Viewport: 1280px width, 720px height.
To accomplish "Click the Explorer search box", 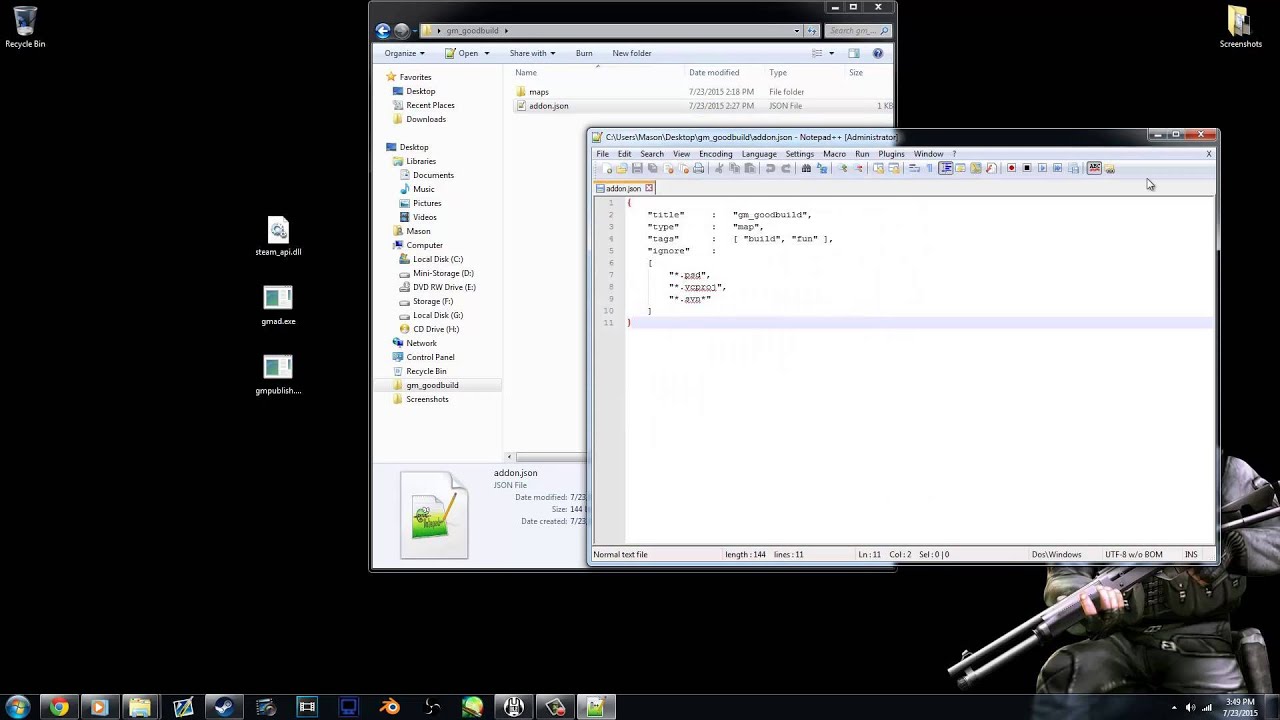I will [x=857, y=31].
